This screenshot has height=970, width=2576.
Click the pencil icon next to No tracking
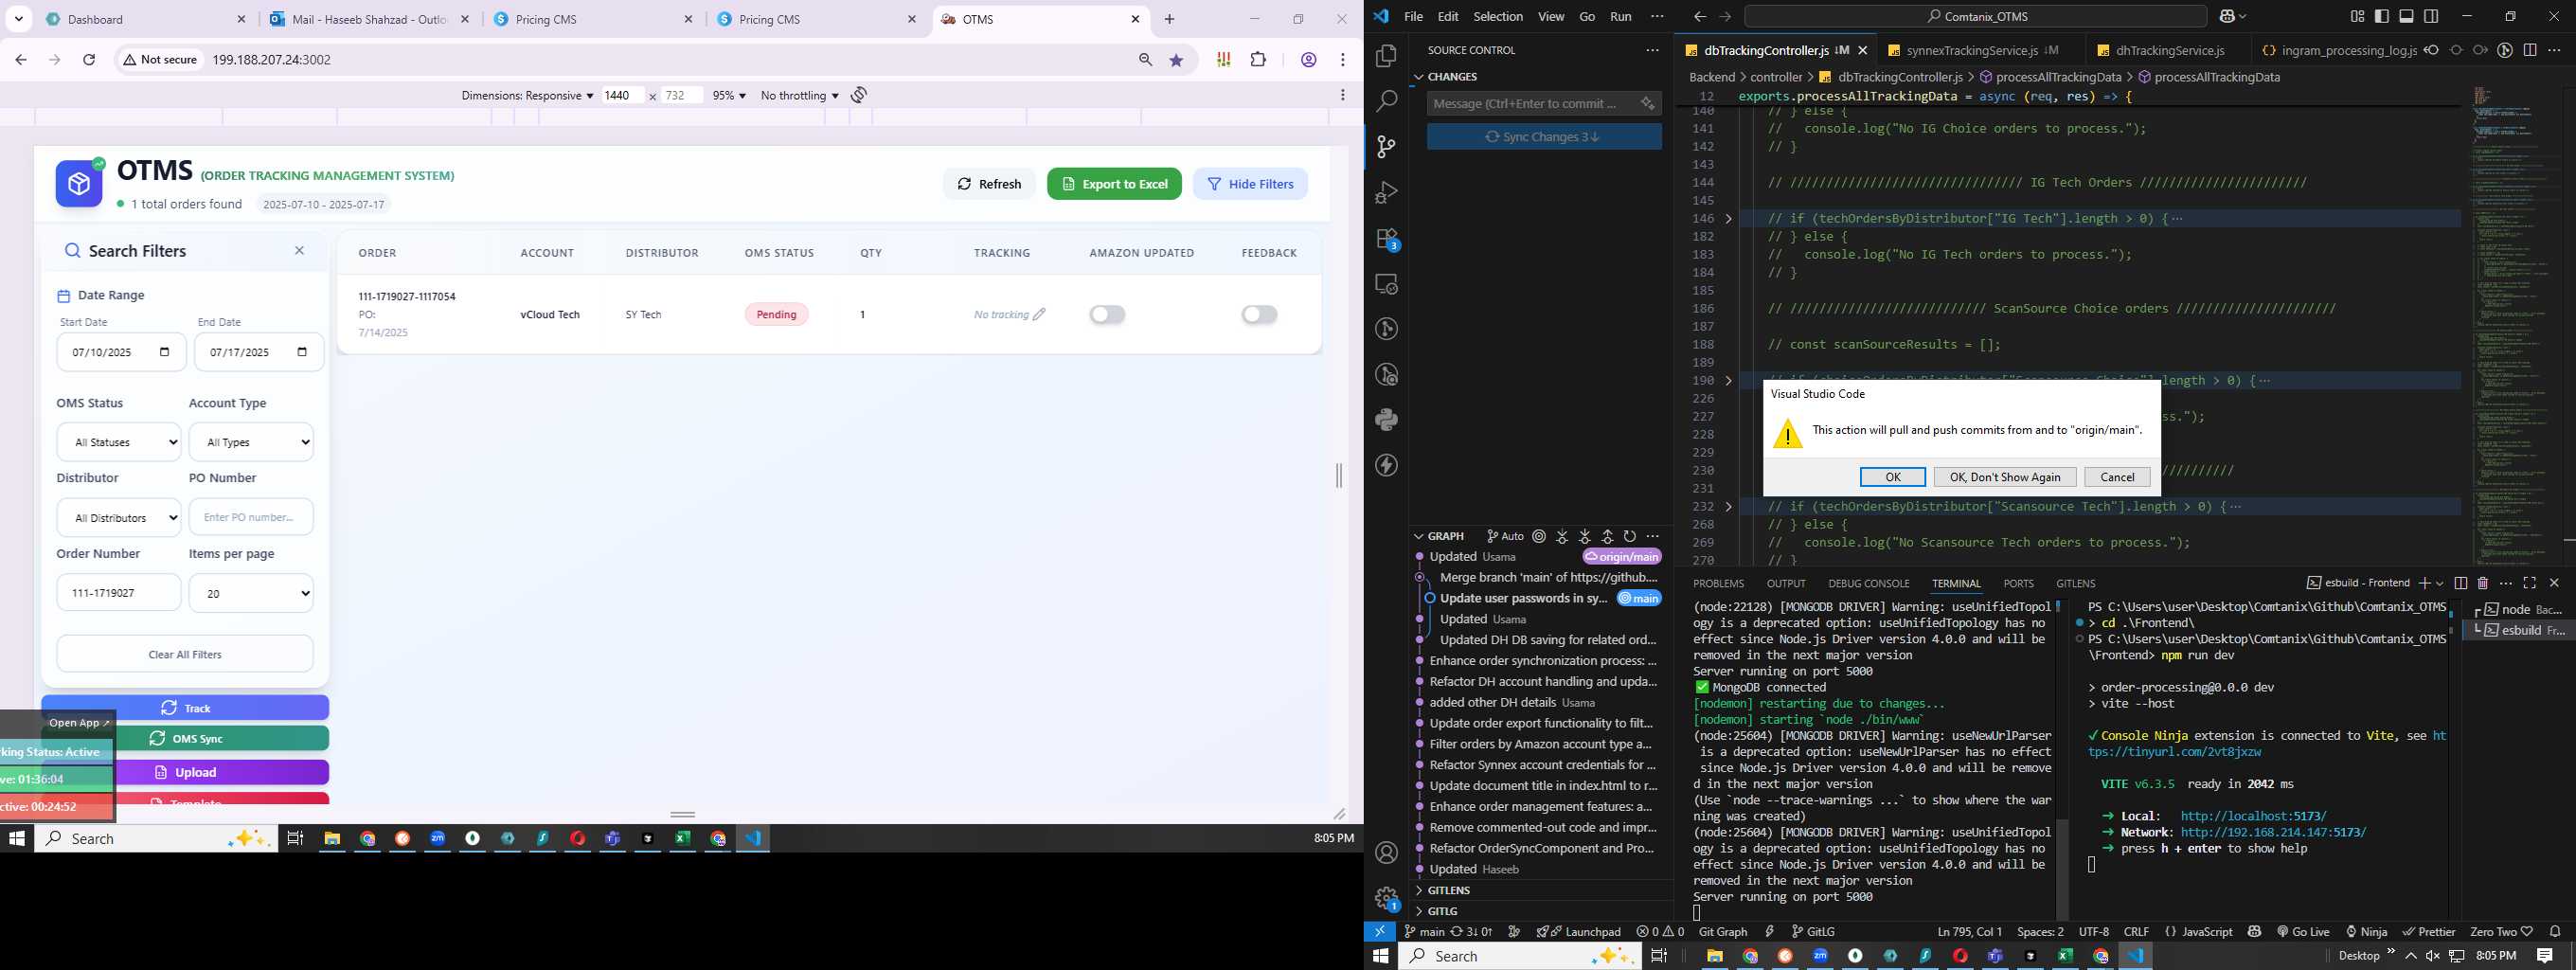(1040, 314)
